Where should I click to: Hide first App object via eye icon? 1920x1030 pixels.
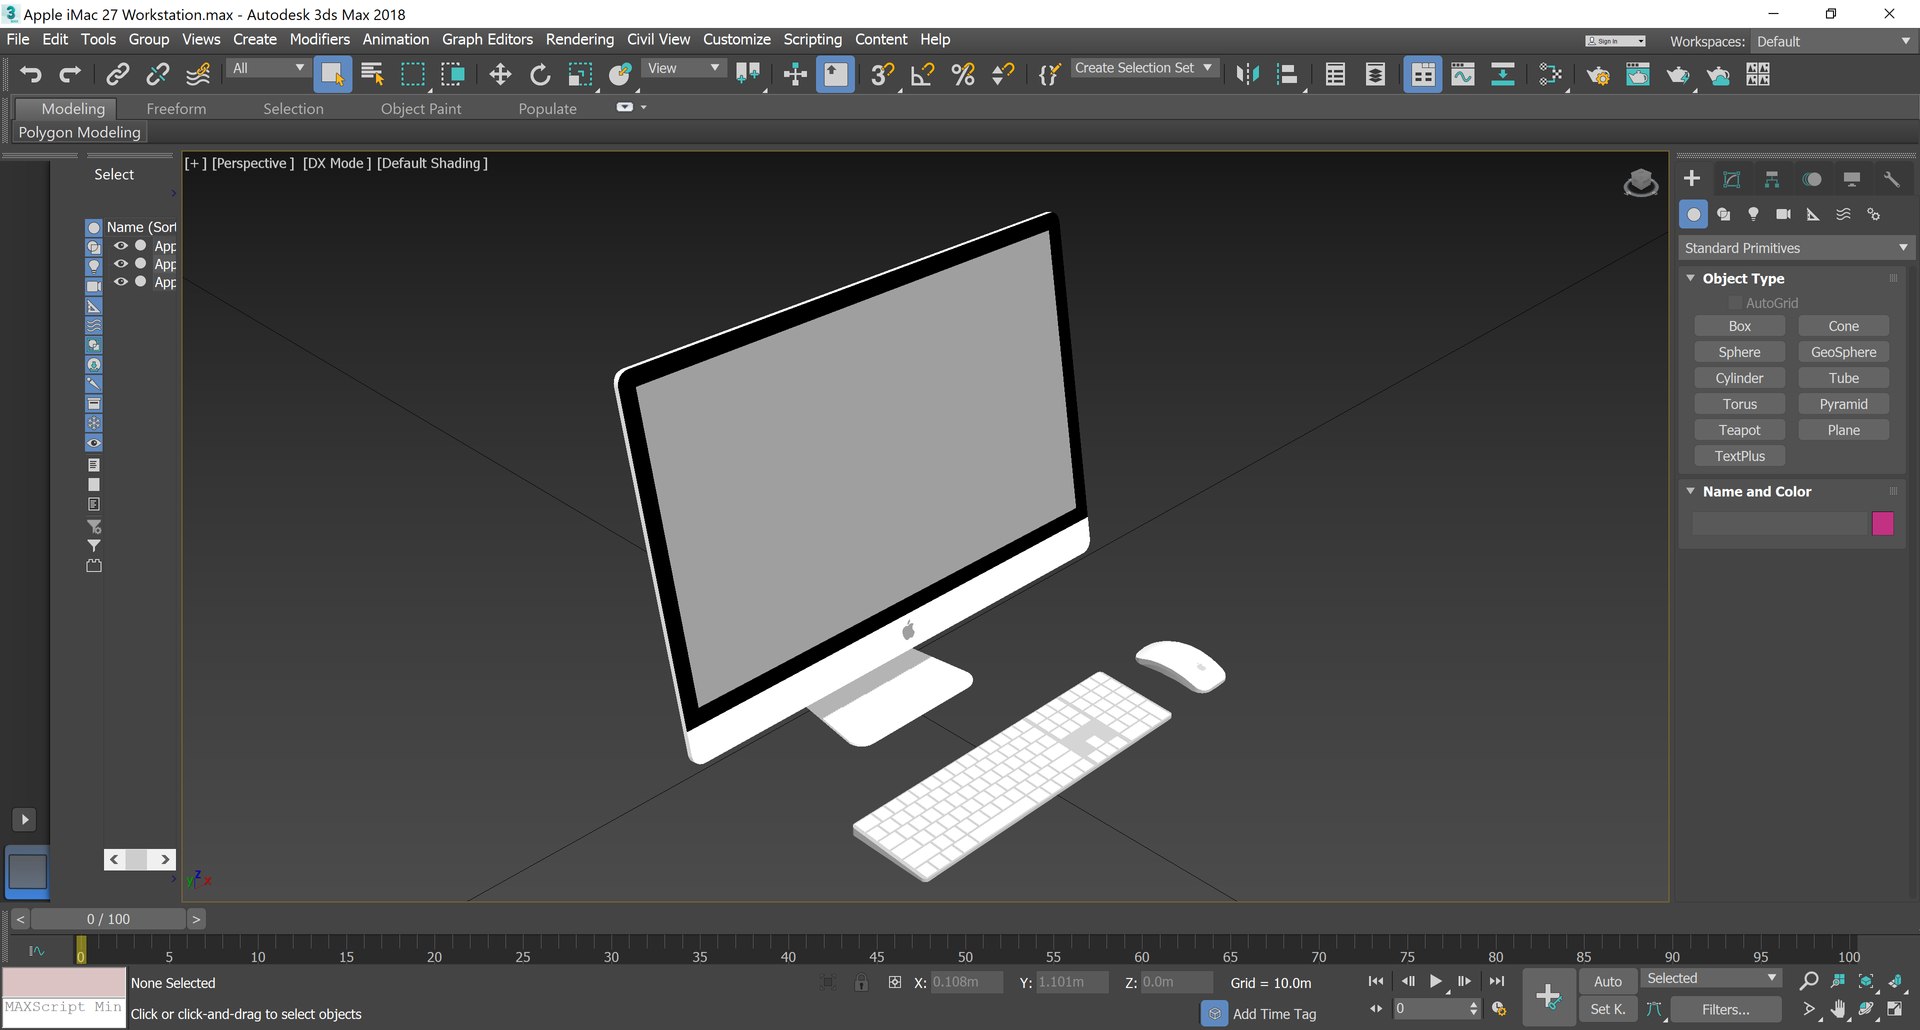[x=121, y=246]
